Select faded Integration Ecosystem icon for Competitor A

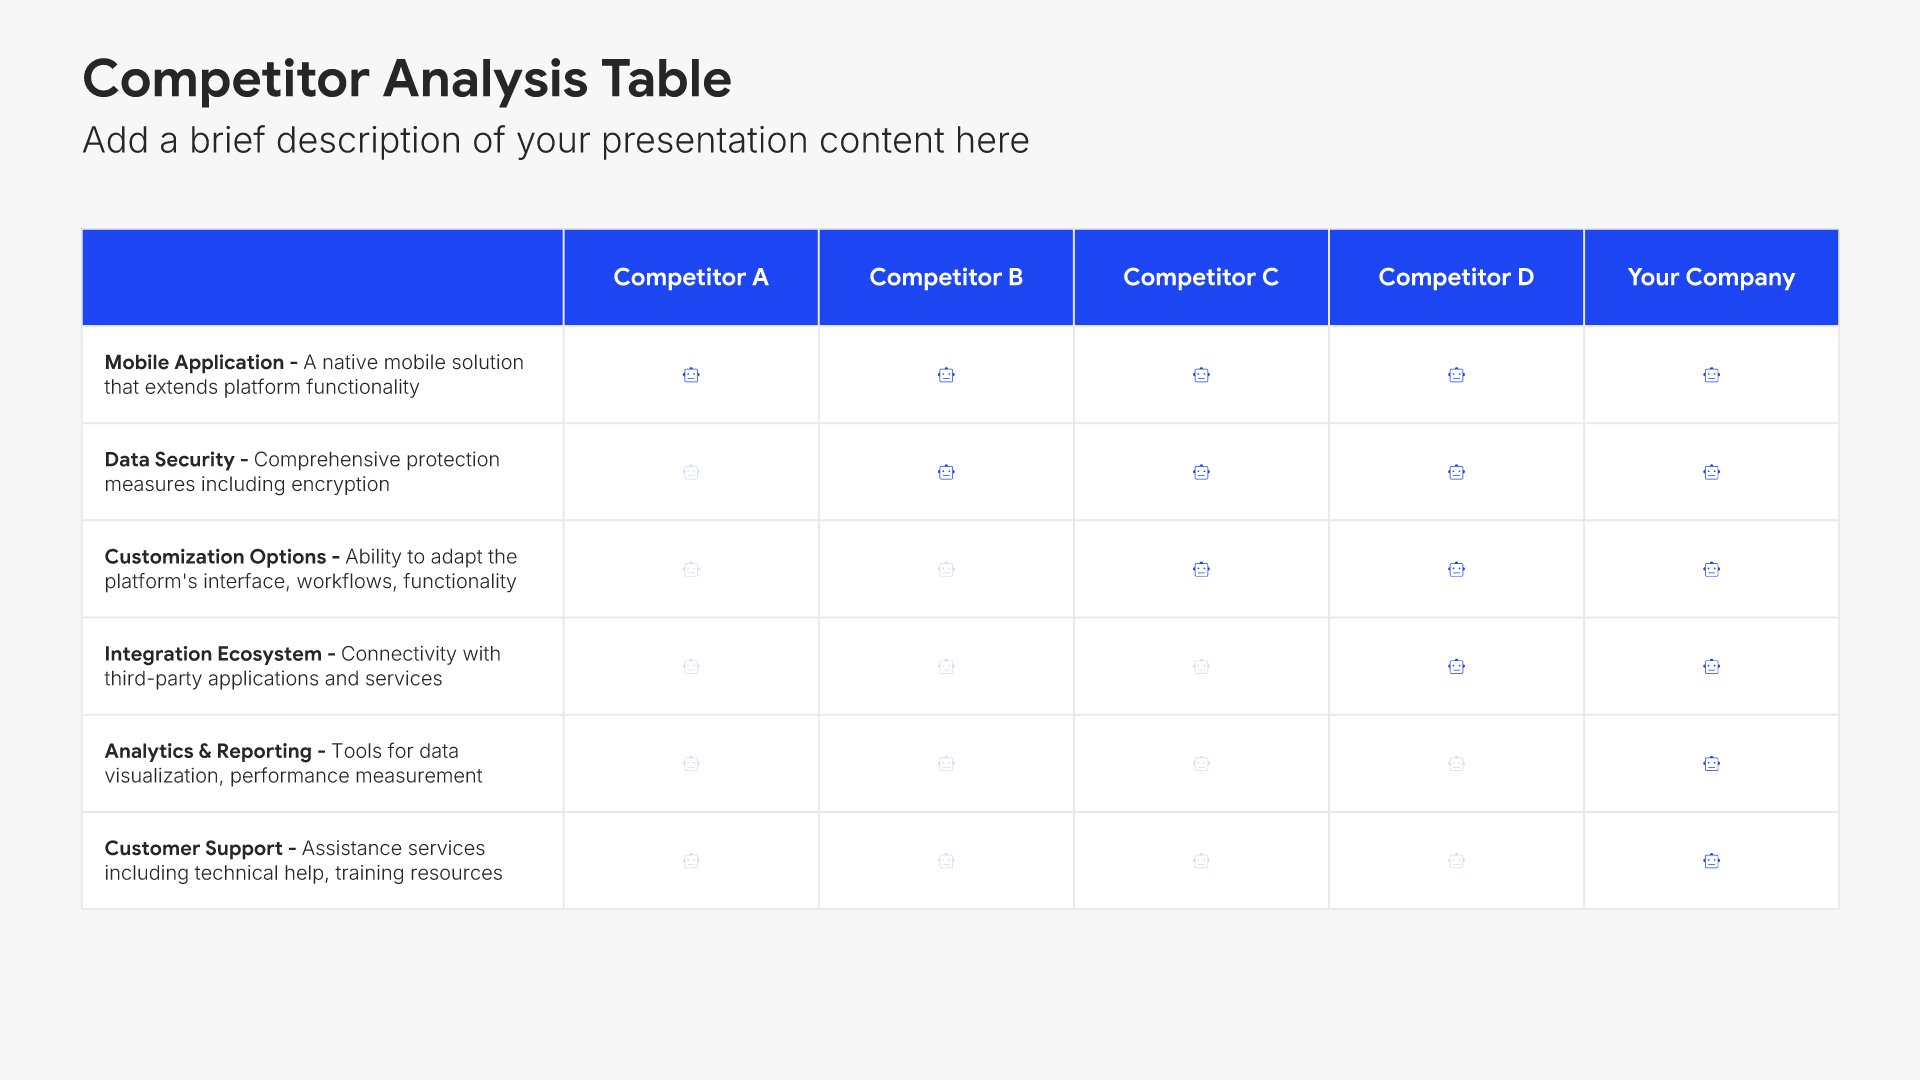coord(691,666)
